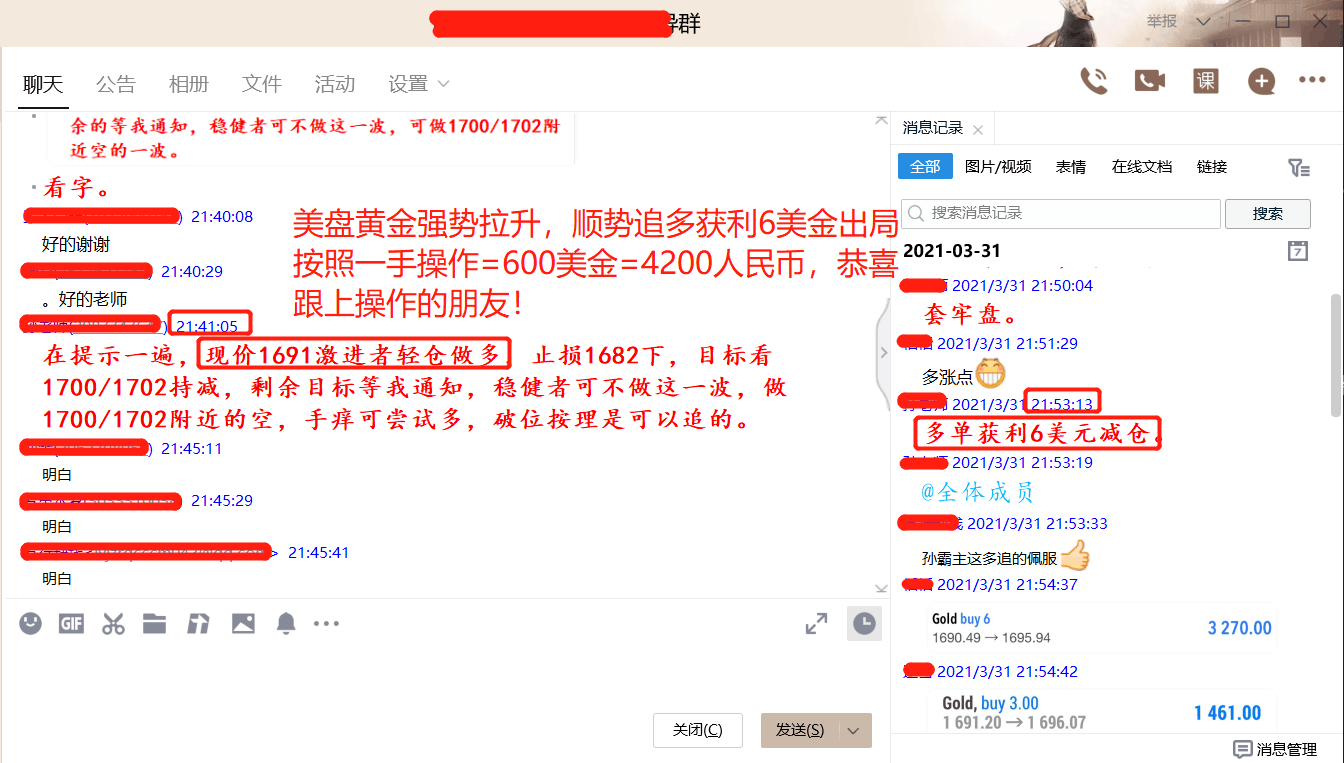
Task: Open the message filter funnel icon
Action: point(1299,168)
